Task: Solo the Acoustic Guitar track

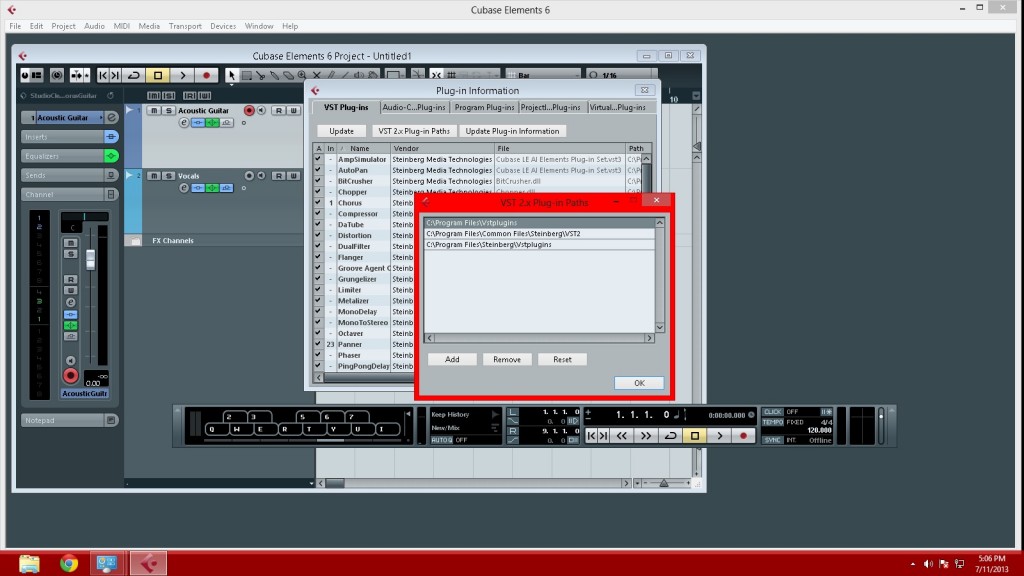Action: pyautogui.click(x=168, y=110)
